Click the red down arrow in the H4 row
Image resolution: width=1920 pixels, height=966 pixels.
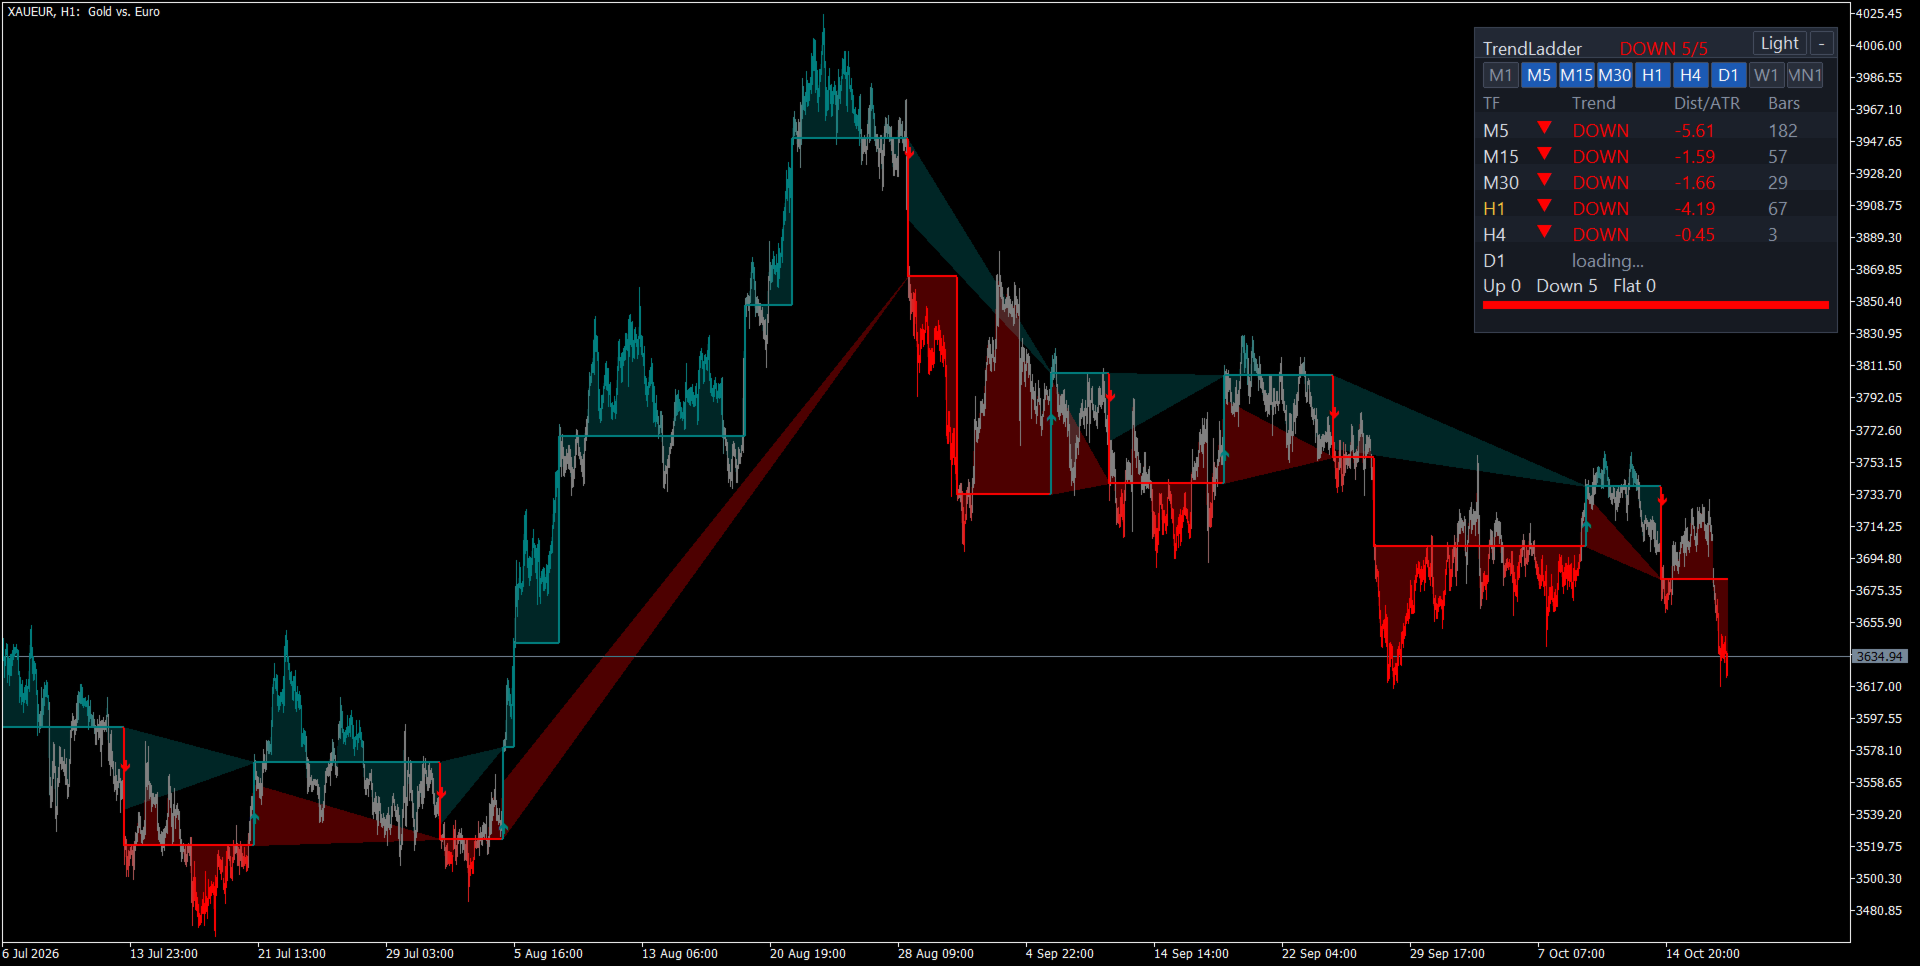tap(1544, 232)
